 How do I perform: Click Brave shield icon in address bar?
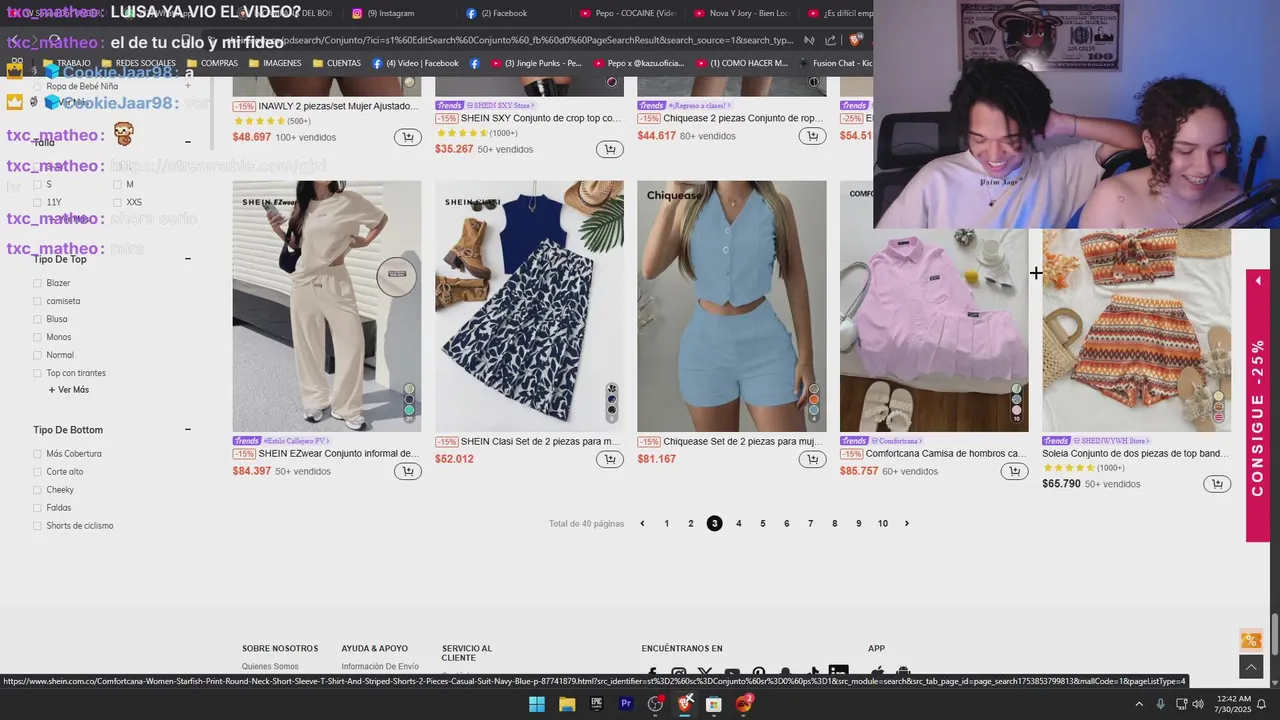[855, 40]
